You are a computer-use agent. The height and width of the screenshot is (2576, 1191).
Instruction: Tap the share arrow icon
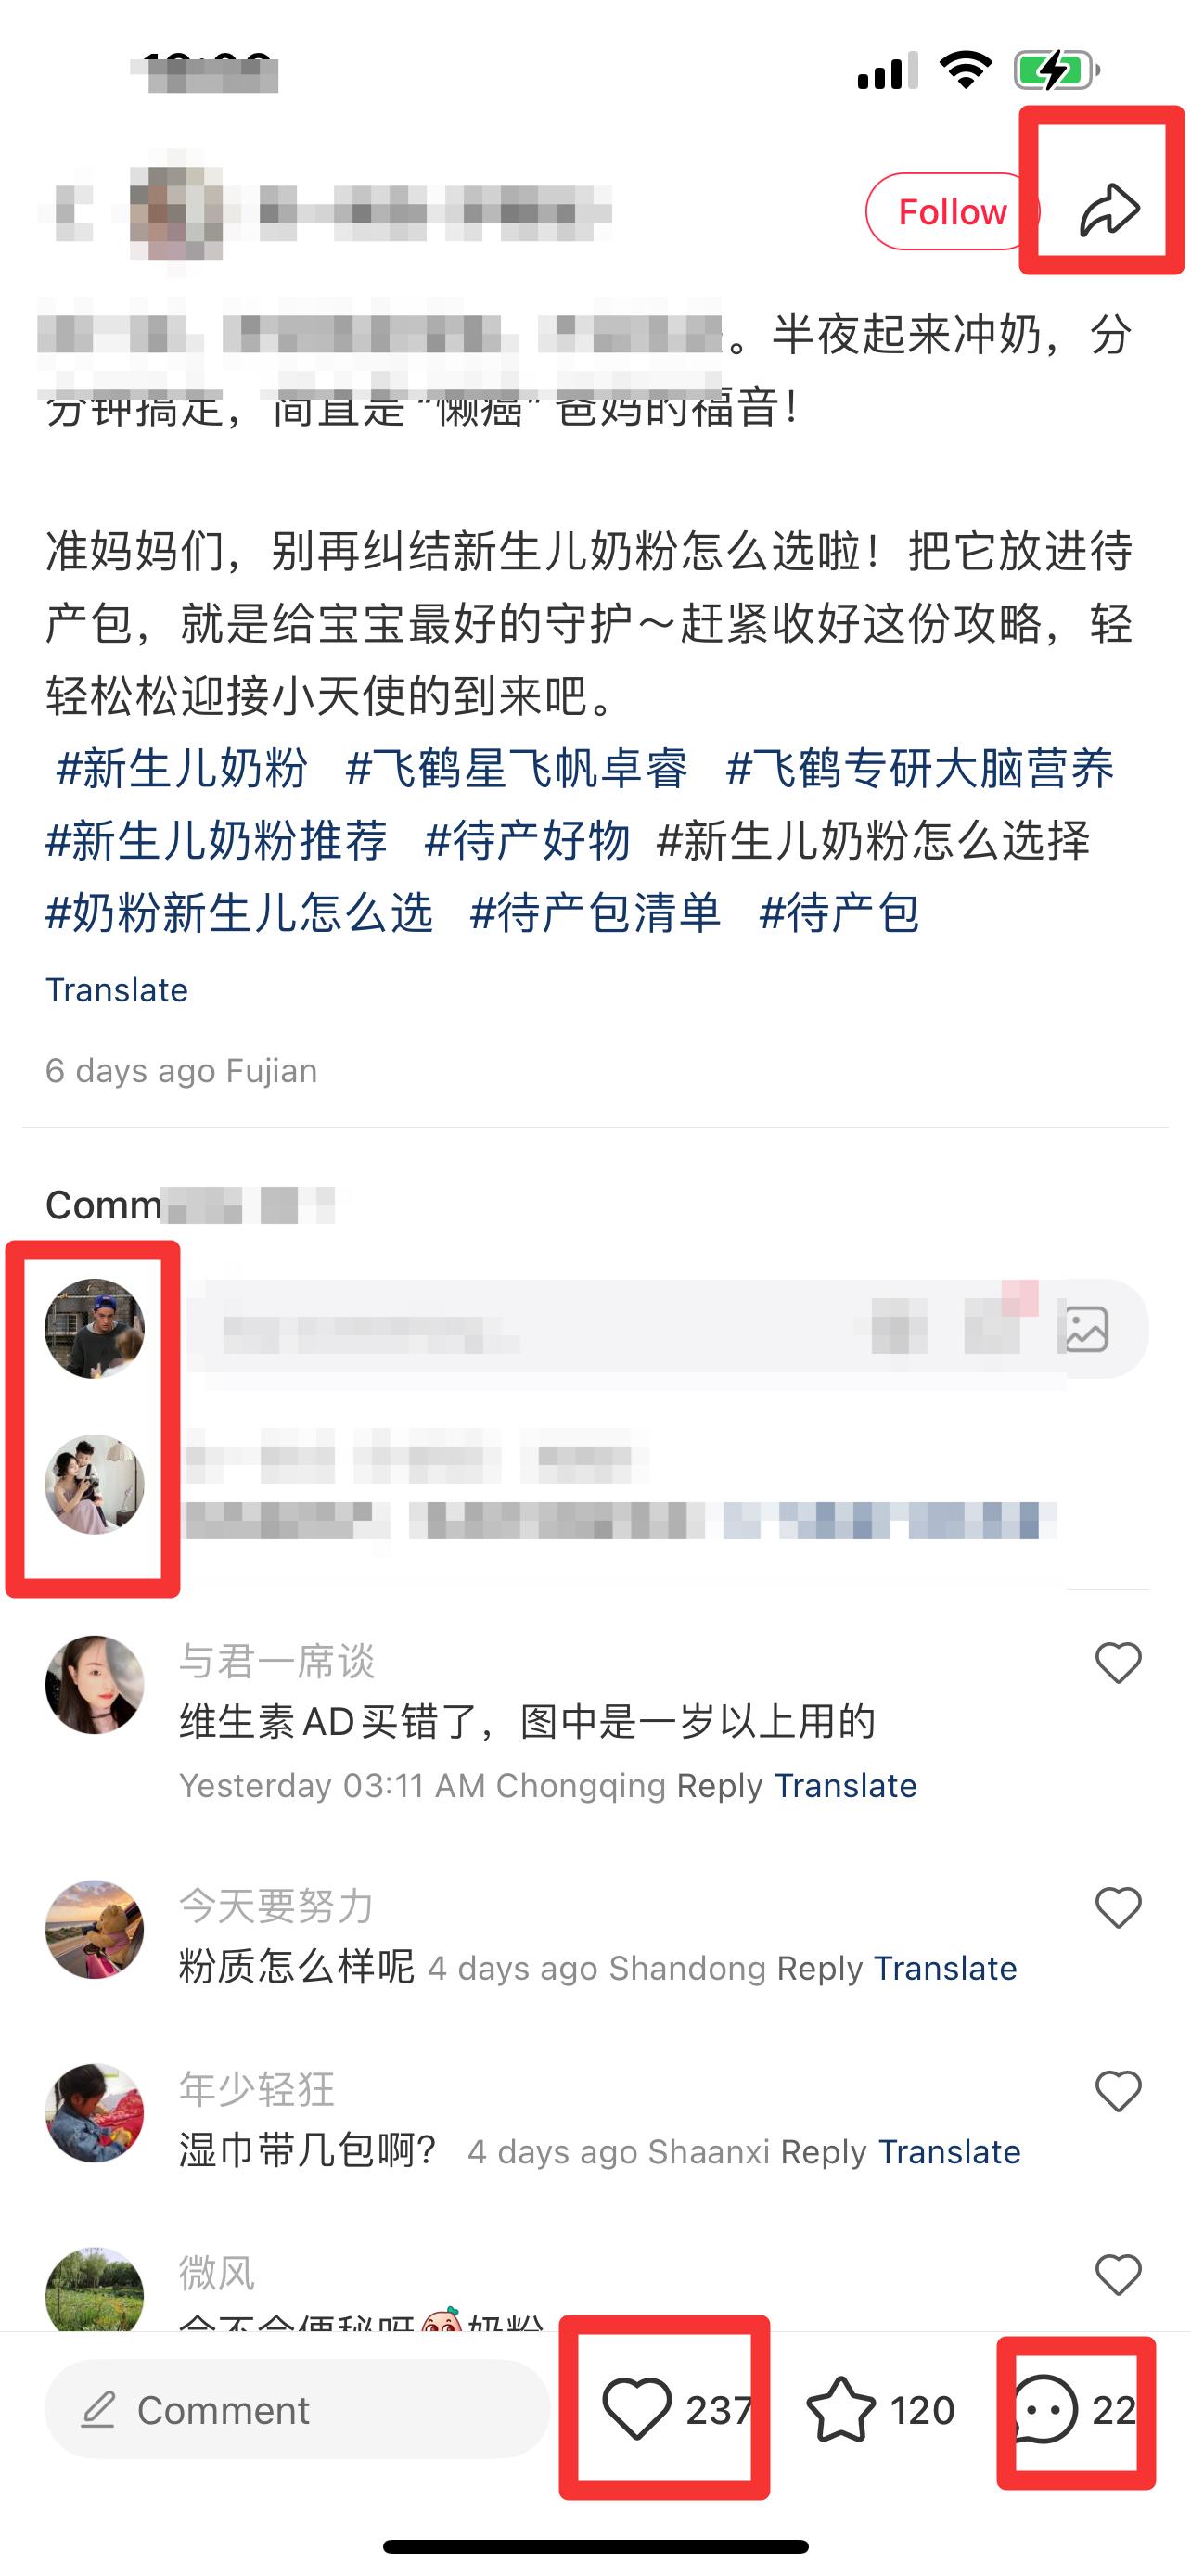(1108, 209)
